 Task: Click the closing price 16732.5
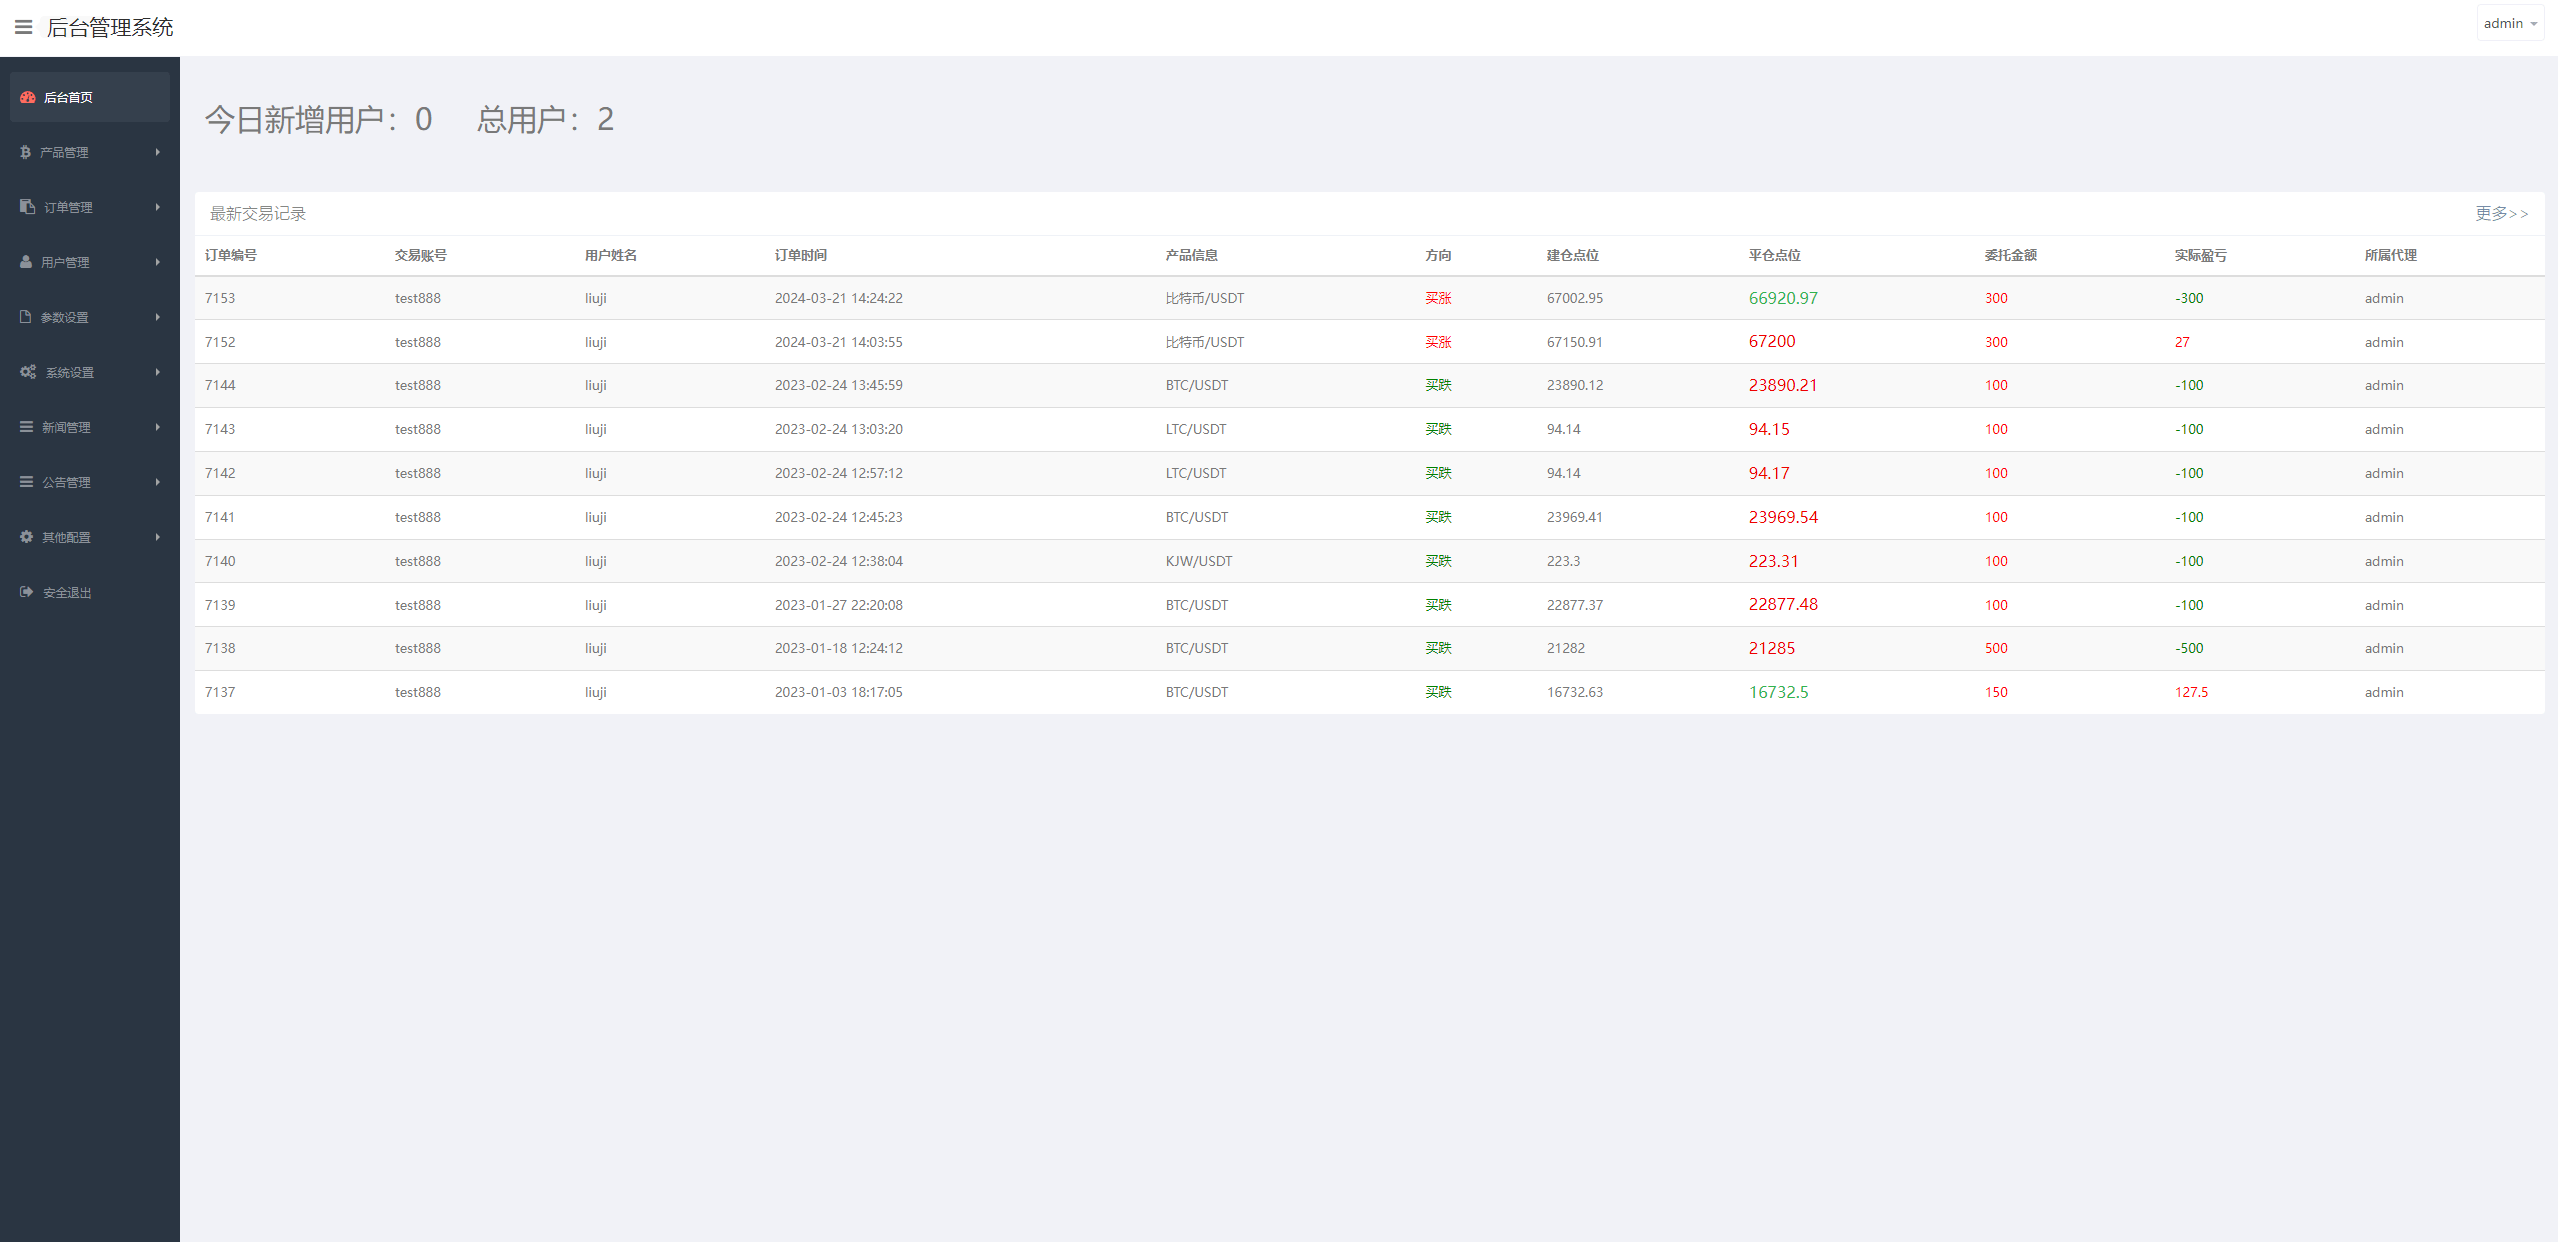click(1778, 692)
